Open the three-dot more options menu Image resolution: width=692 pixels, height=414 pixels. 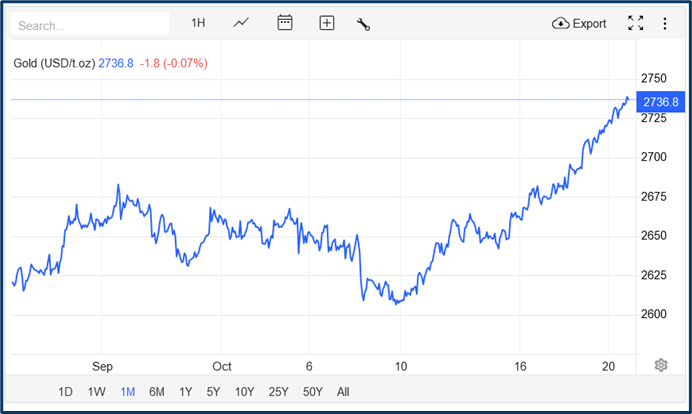(x=665, y=23)
